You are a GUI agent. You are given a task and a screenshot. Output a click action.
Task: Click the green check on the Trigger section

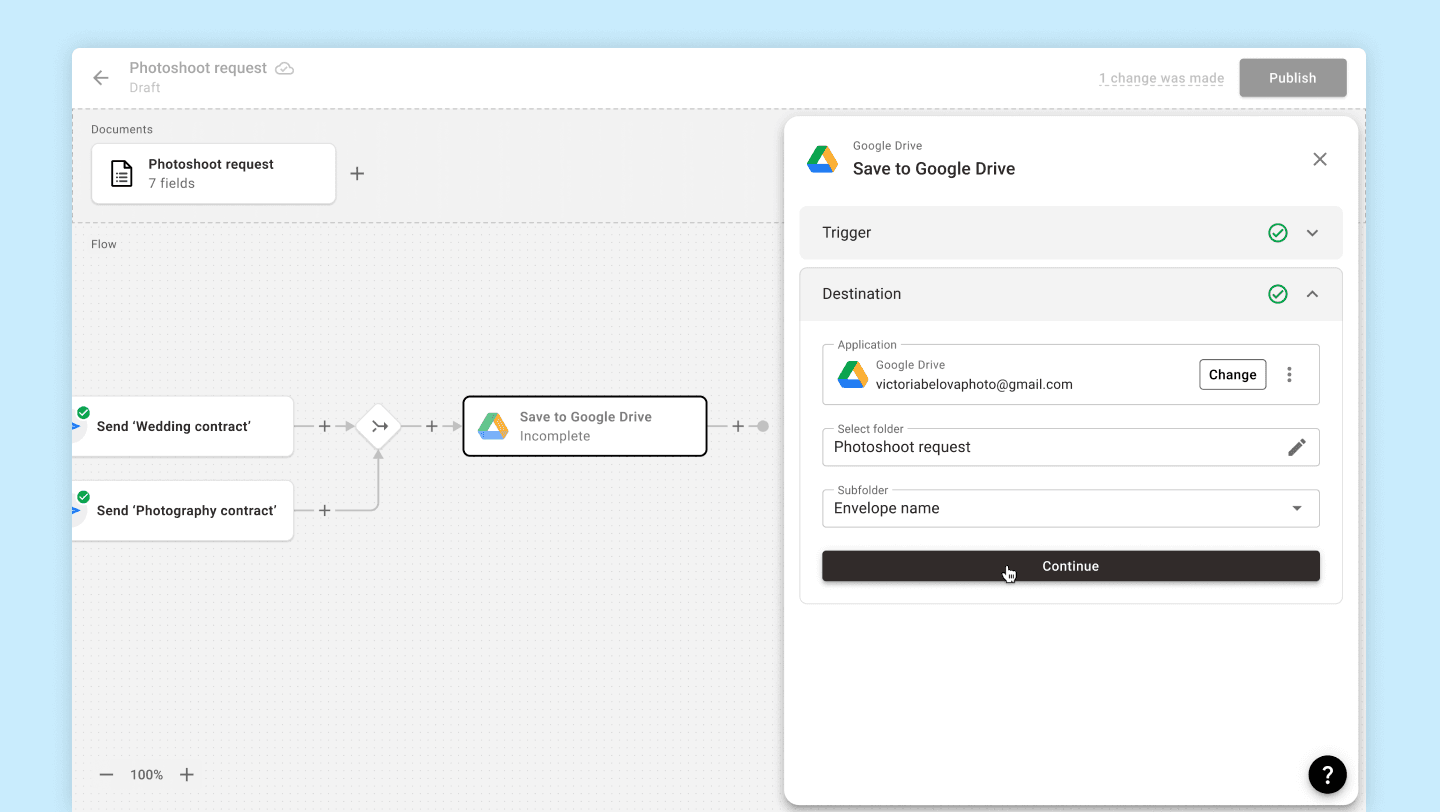[1278, 233]
